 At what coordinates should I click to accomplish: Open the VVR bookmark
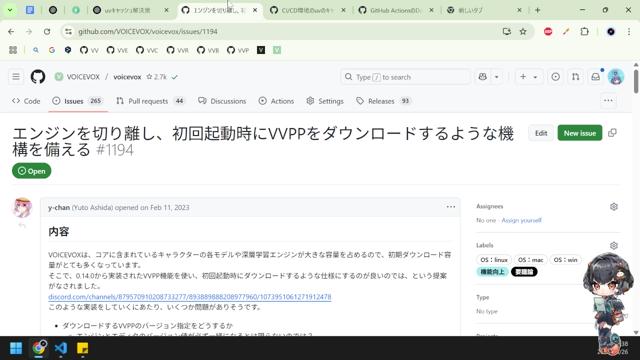click(x=178, y=50)
